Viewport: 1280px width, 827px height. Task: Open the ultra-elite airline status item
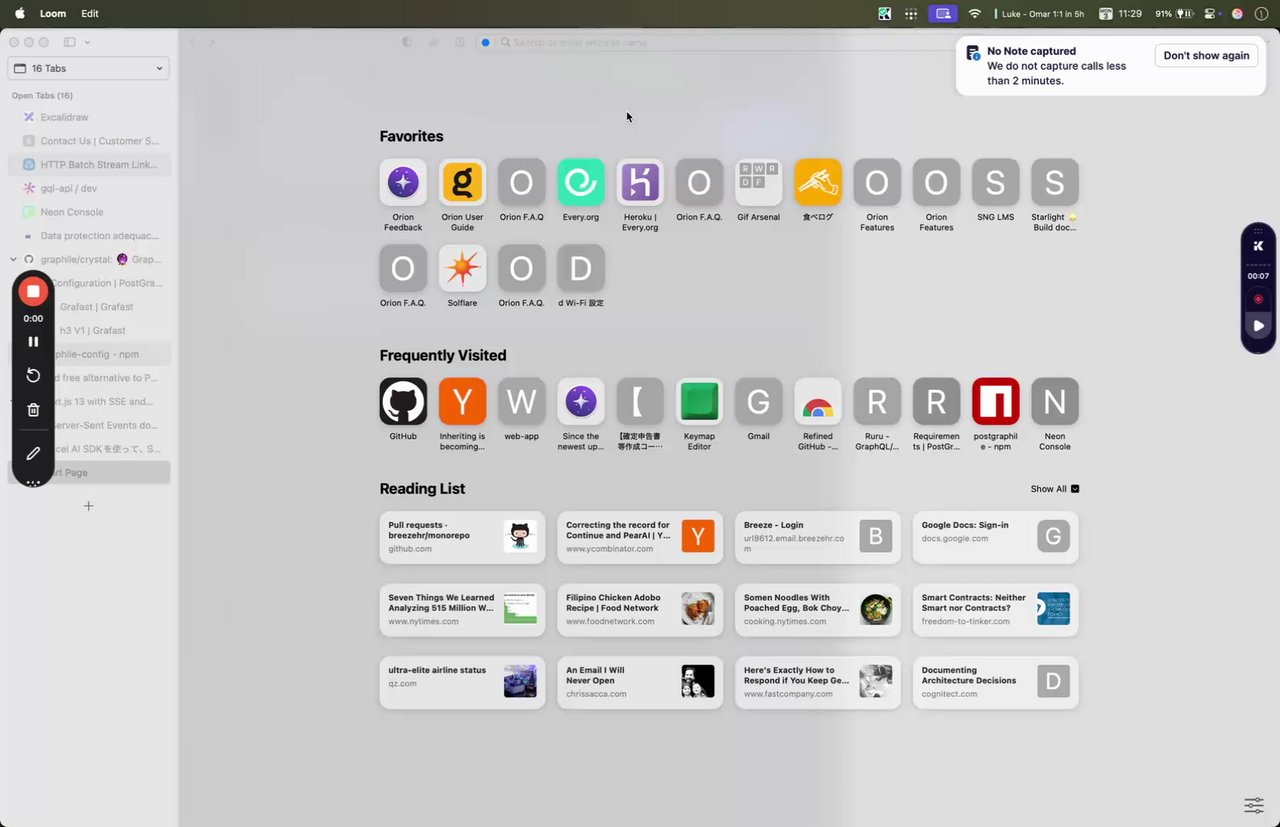[x=462, y=682]
